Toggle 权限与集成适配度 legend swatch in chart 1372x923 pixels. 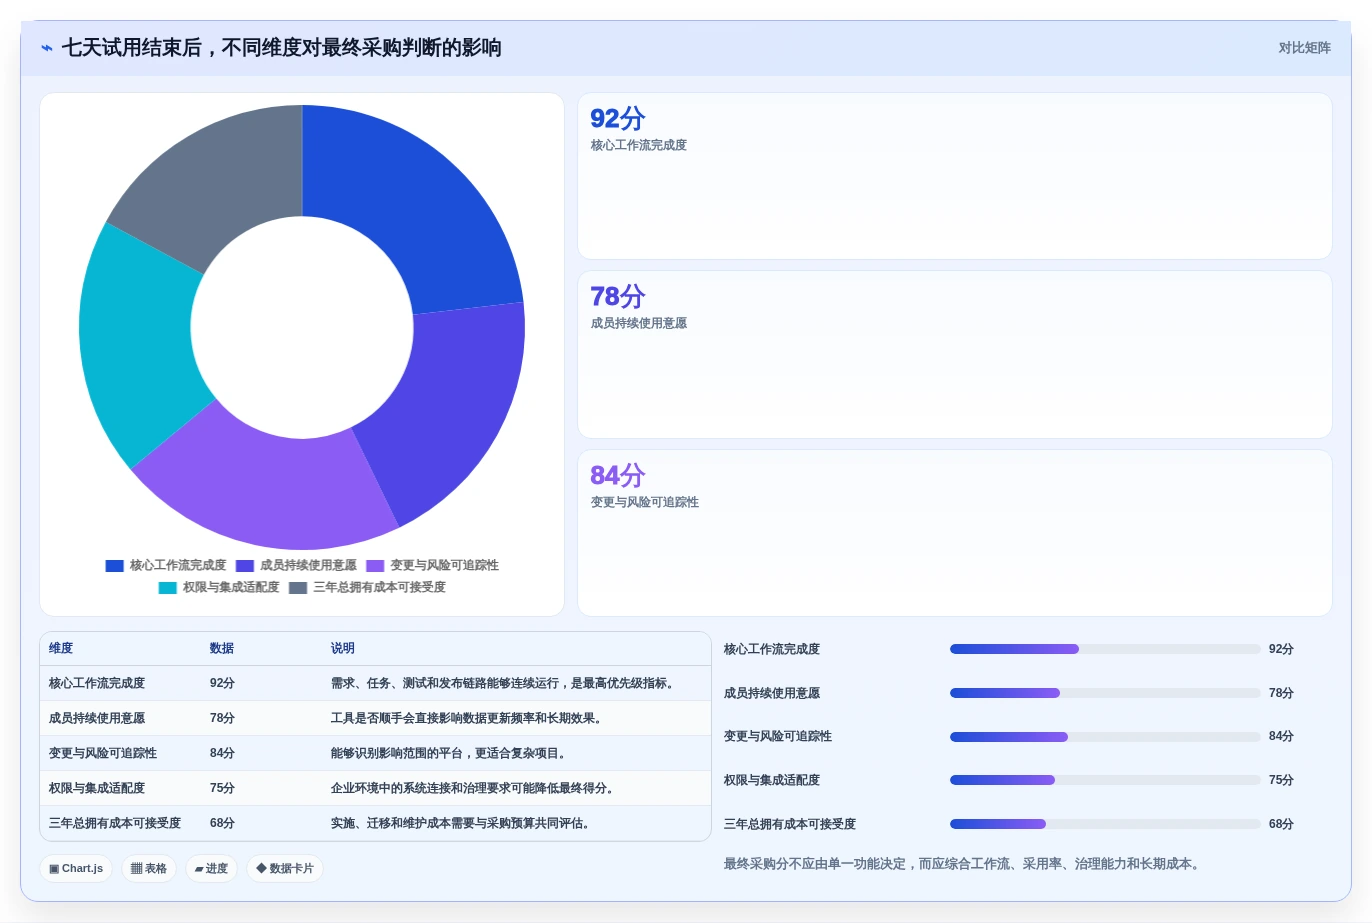pos(168,588)
